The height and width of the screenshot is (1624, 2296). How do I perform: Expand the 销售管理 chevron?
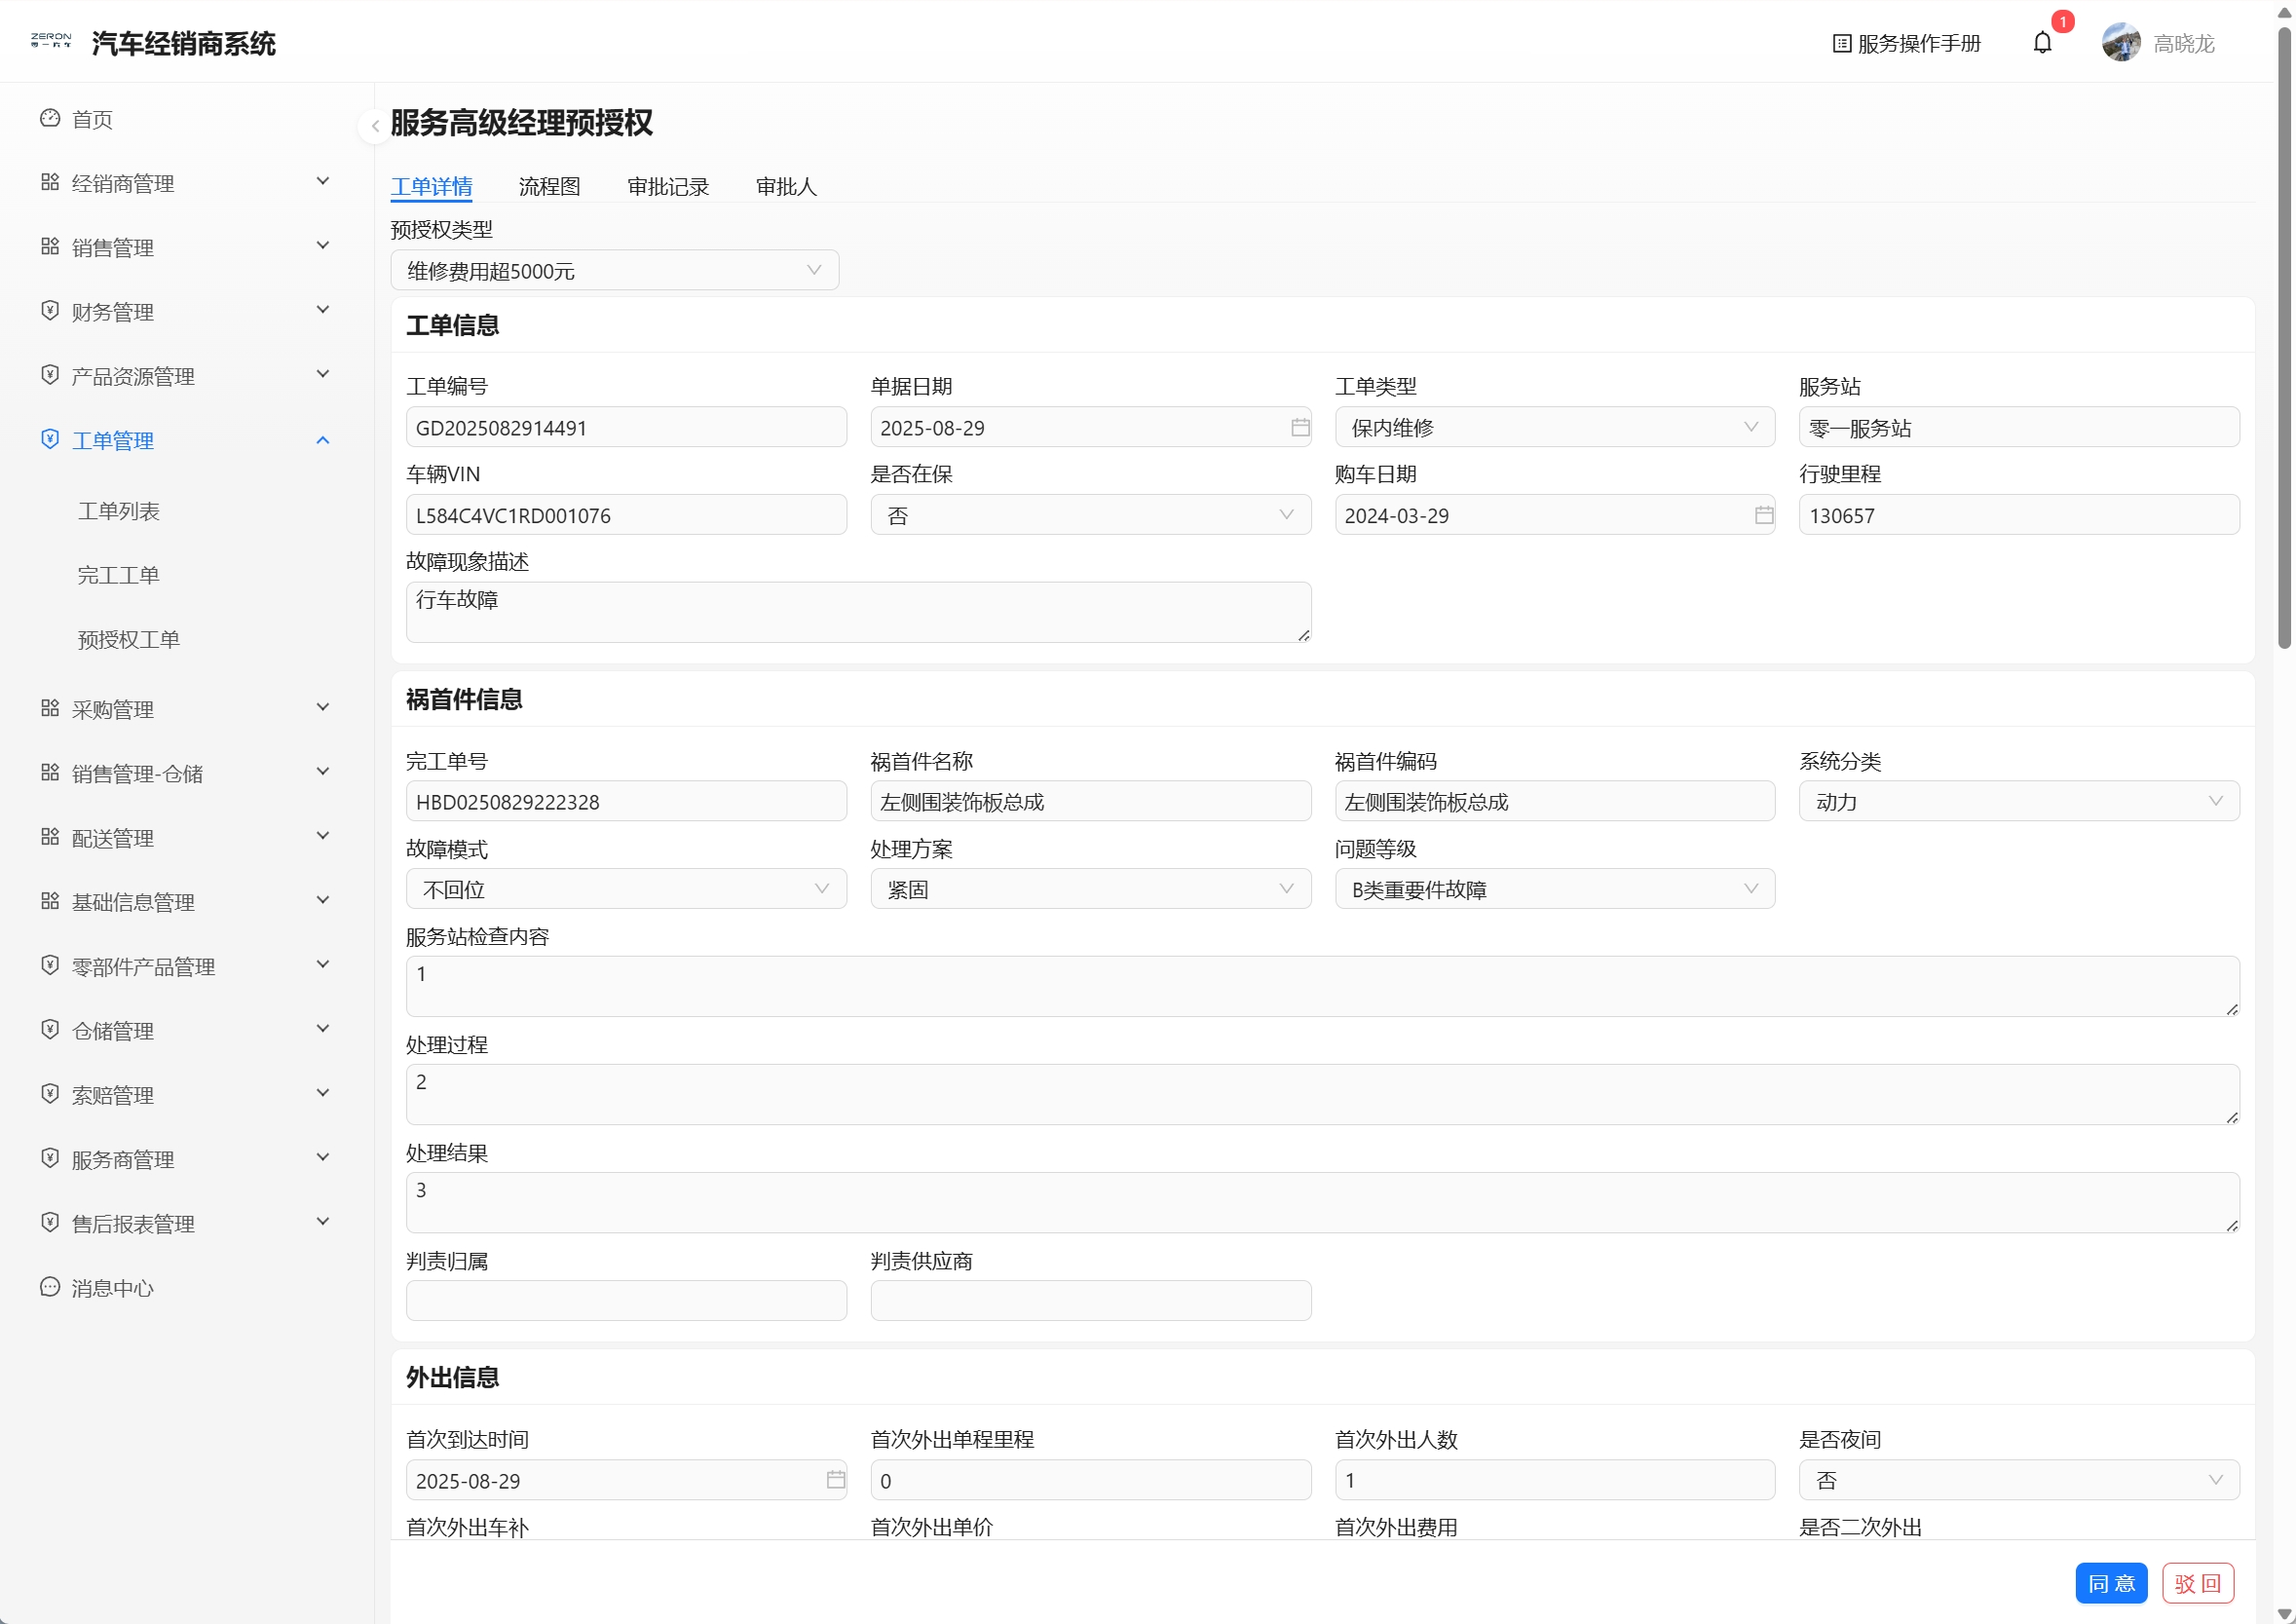click(x=323, y=246)
